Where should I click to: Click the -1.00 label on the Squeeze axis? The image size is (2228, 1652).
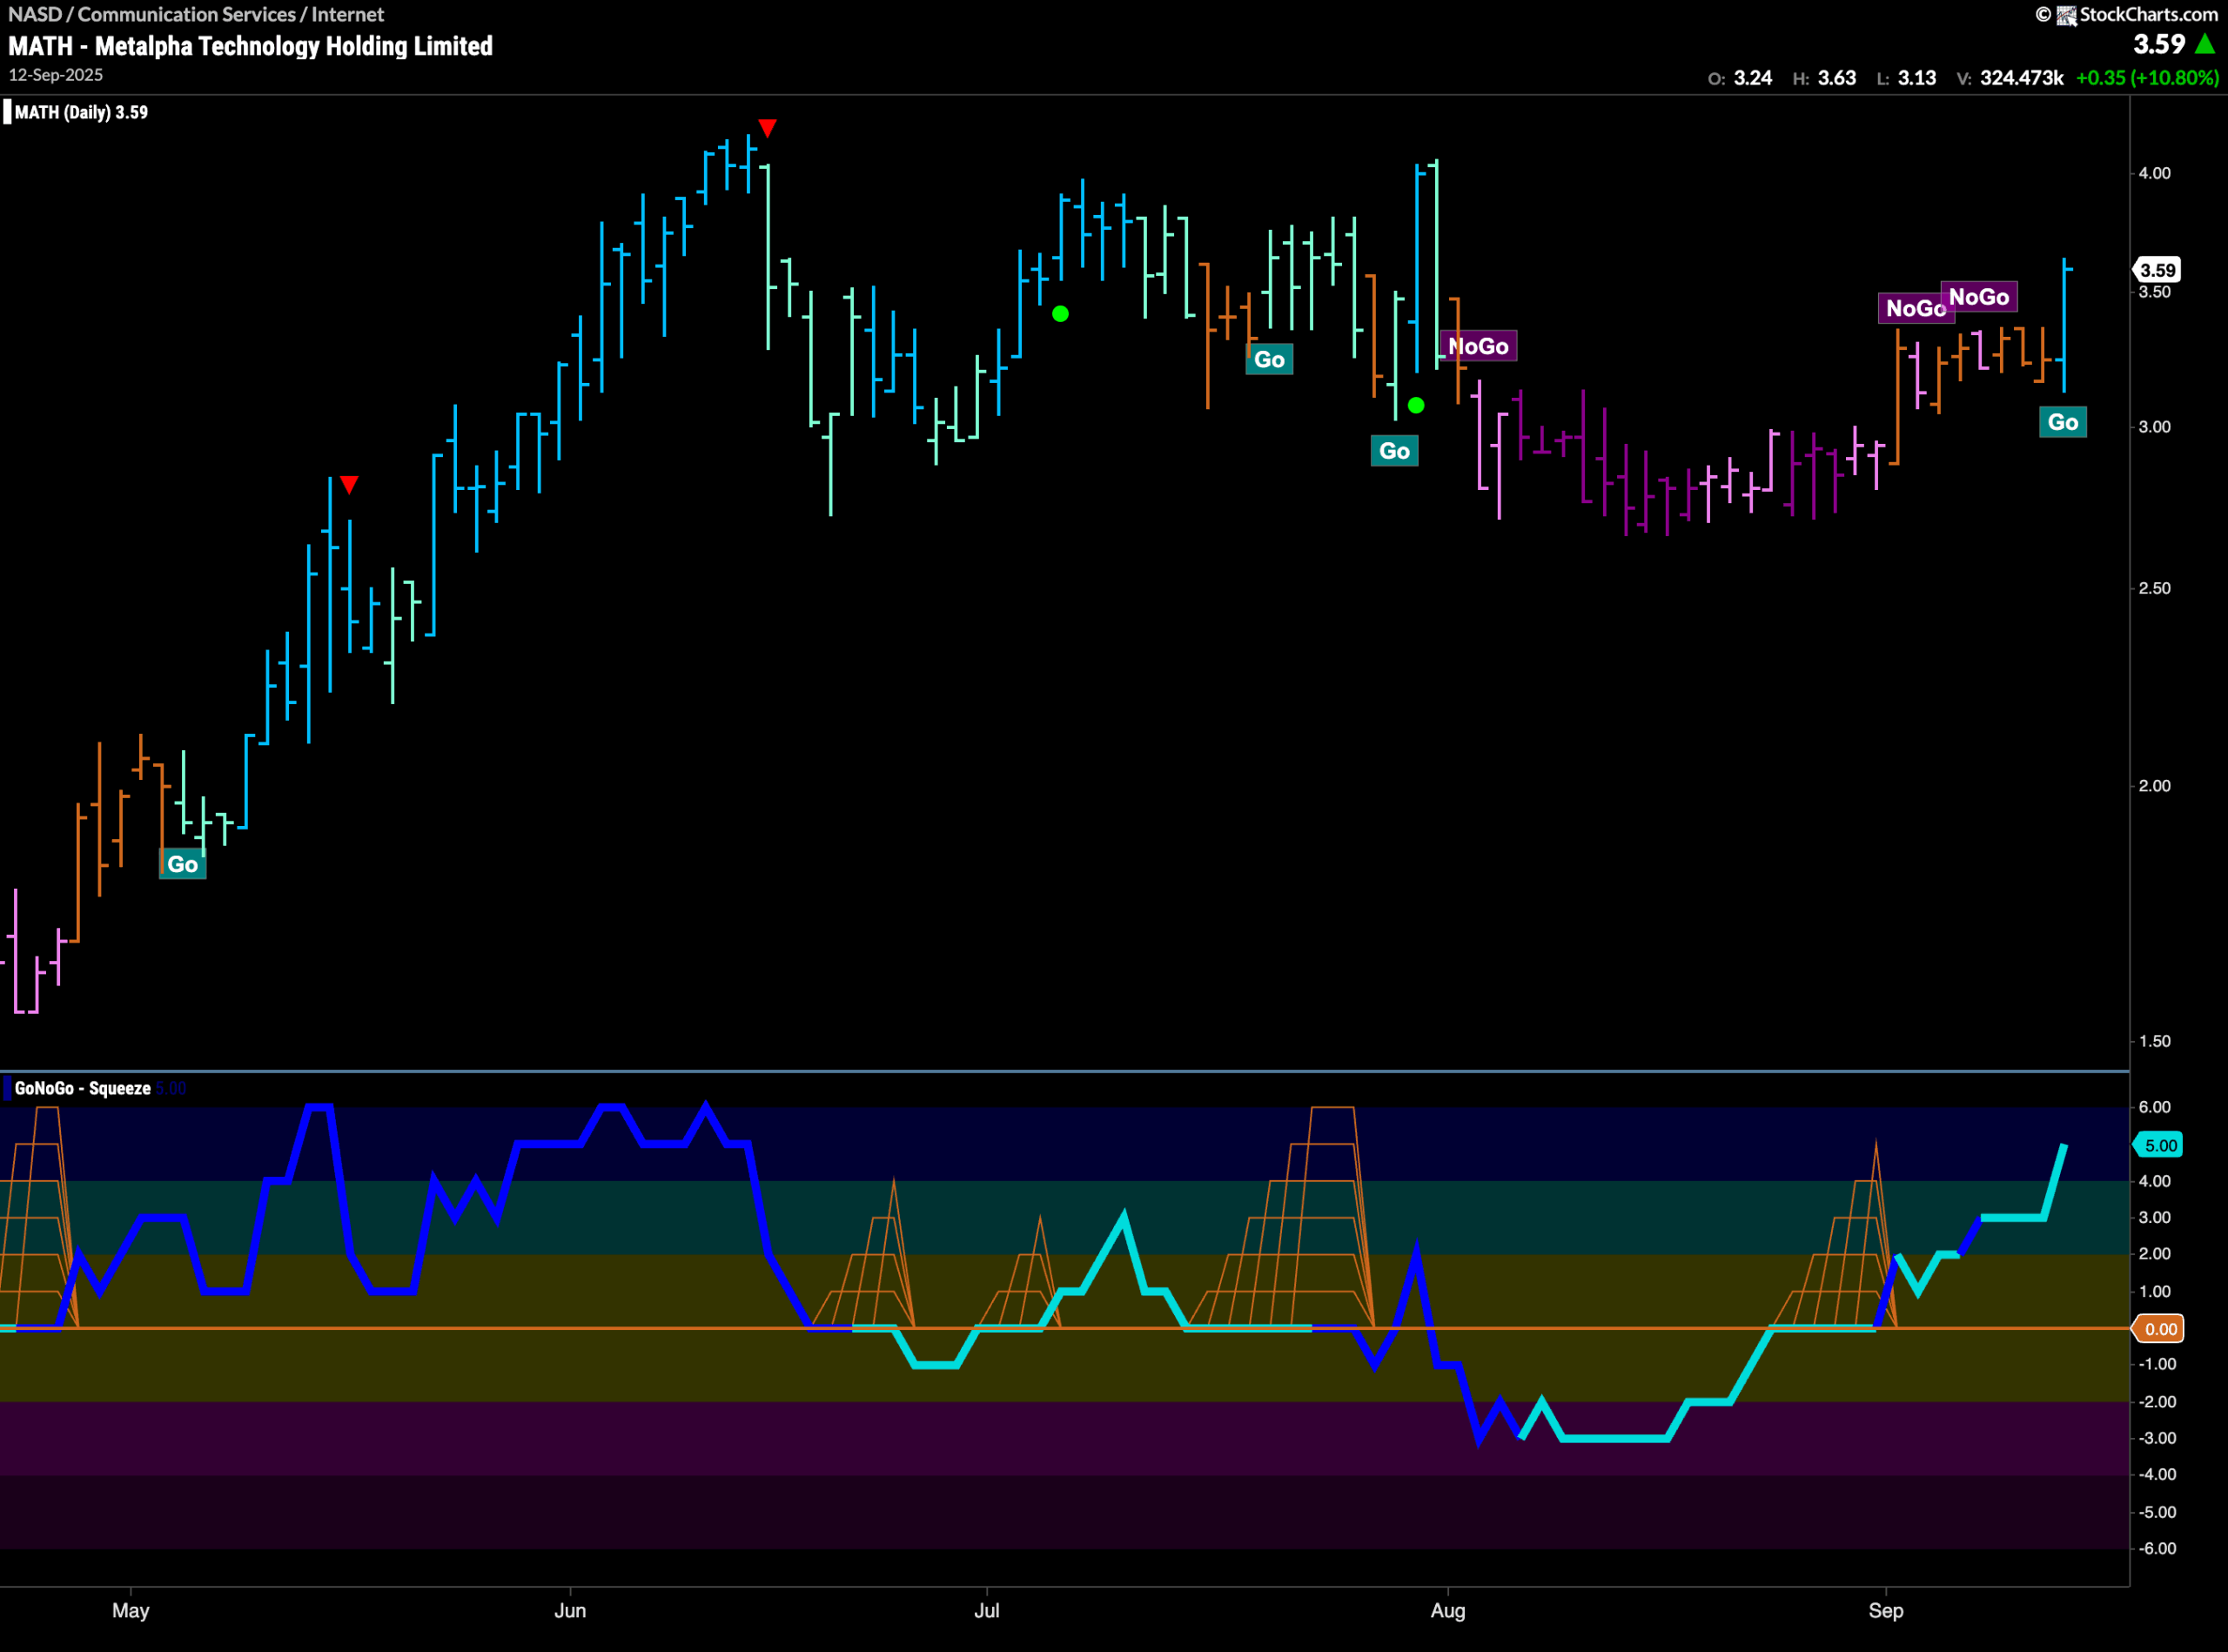click(2157, 1364)
